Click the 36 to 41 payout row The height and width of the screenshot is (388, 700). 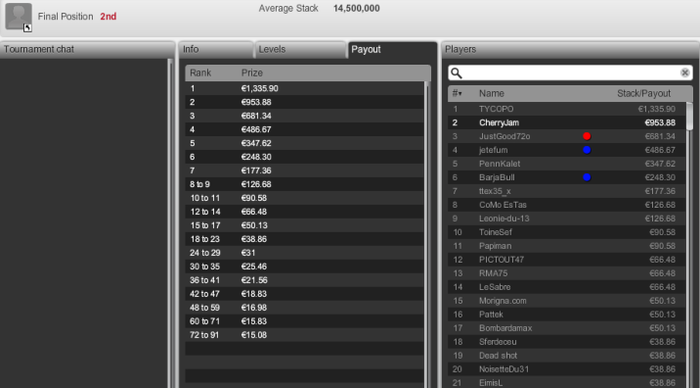pos(304,280)
